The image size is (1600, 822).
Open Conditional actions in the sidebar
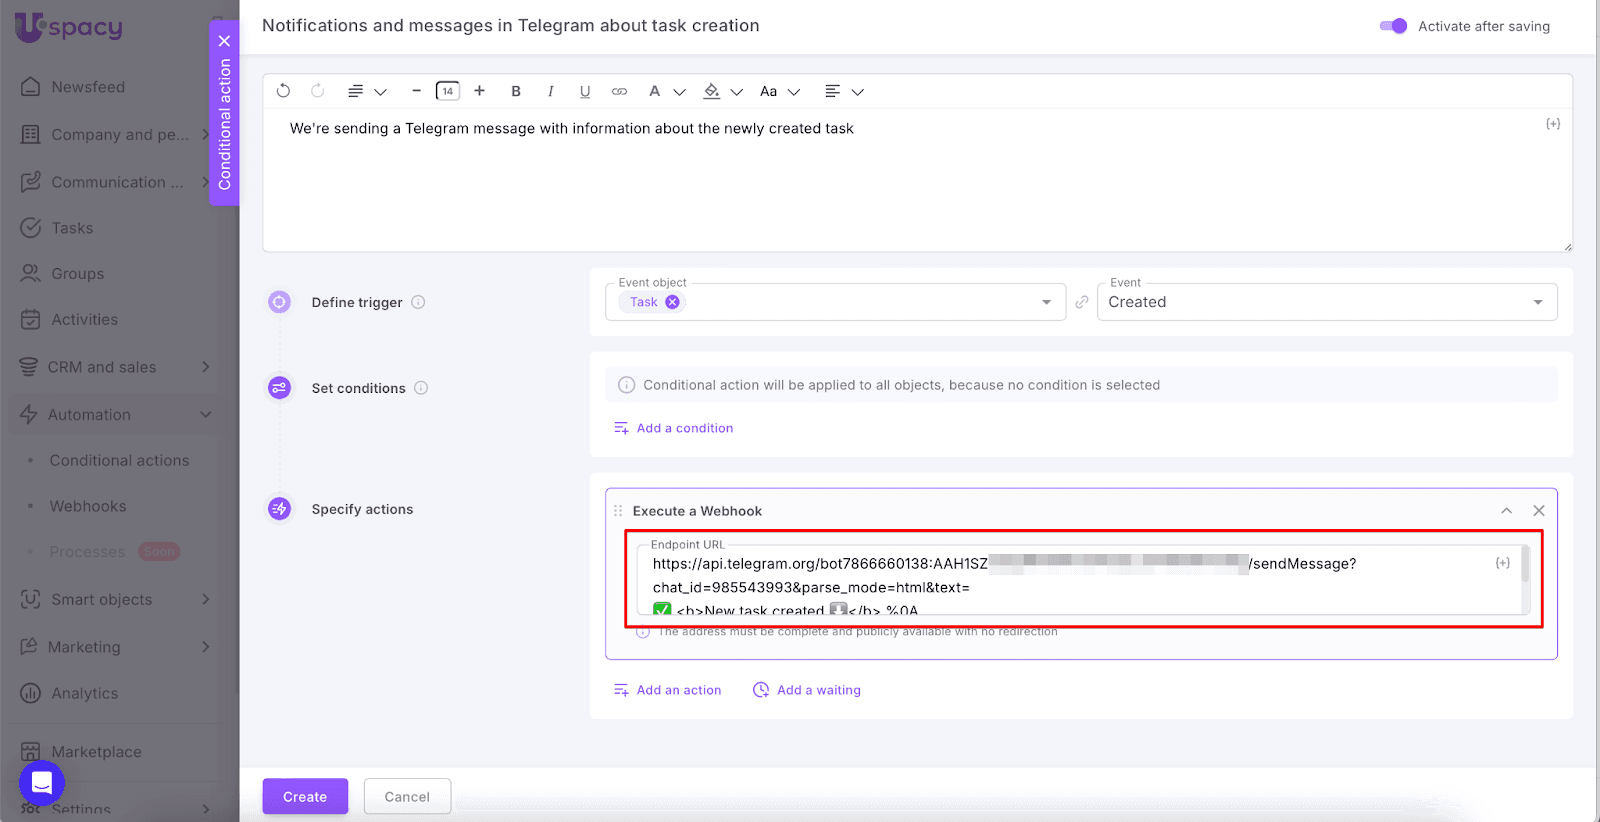pyautogui.click(x=119, y=461)
